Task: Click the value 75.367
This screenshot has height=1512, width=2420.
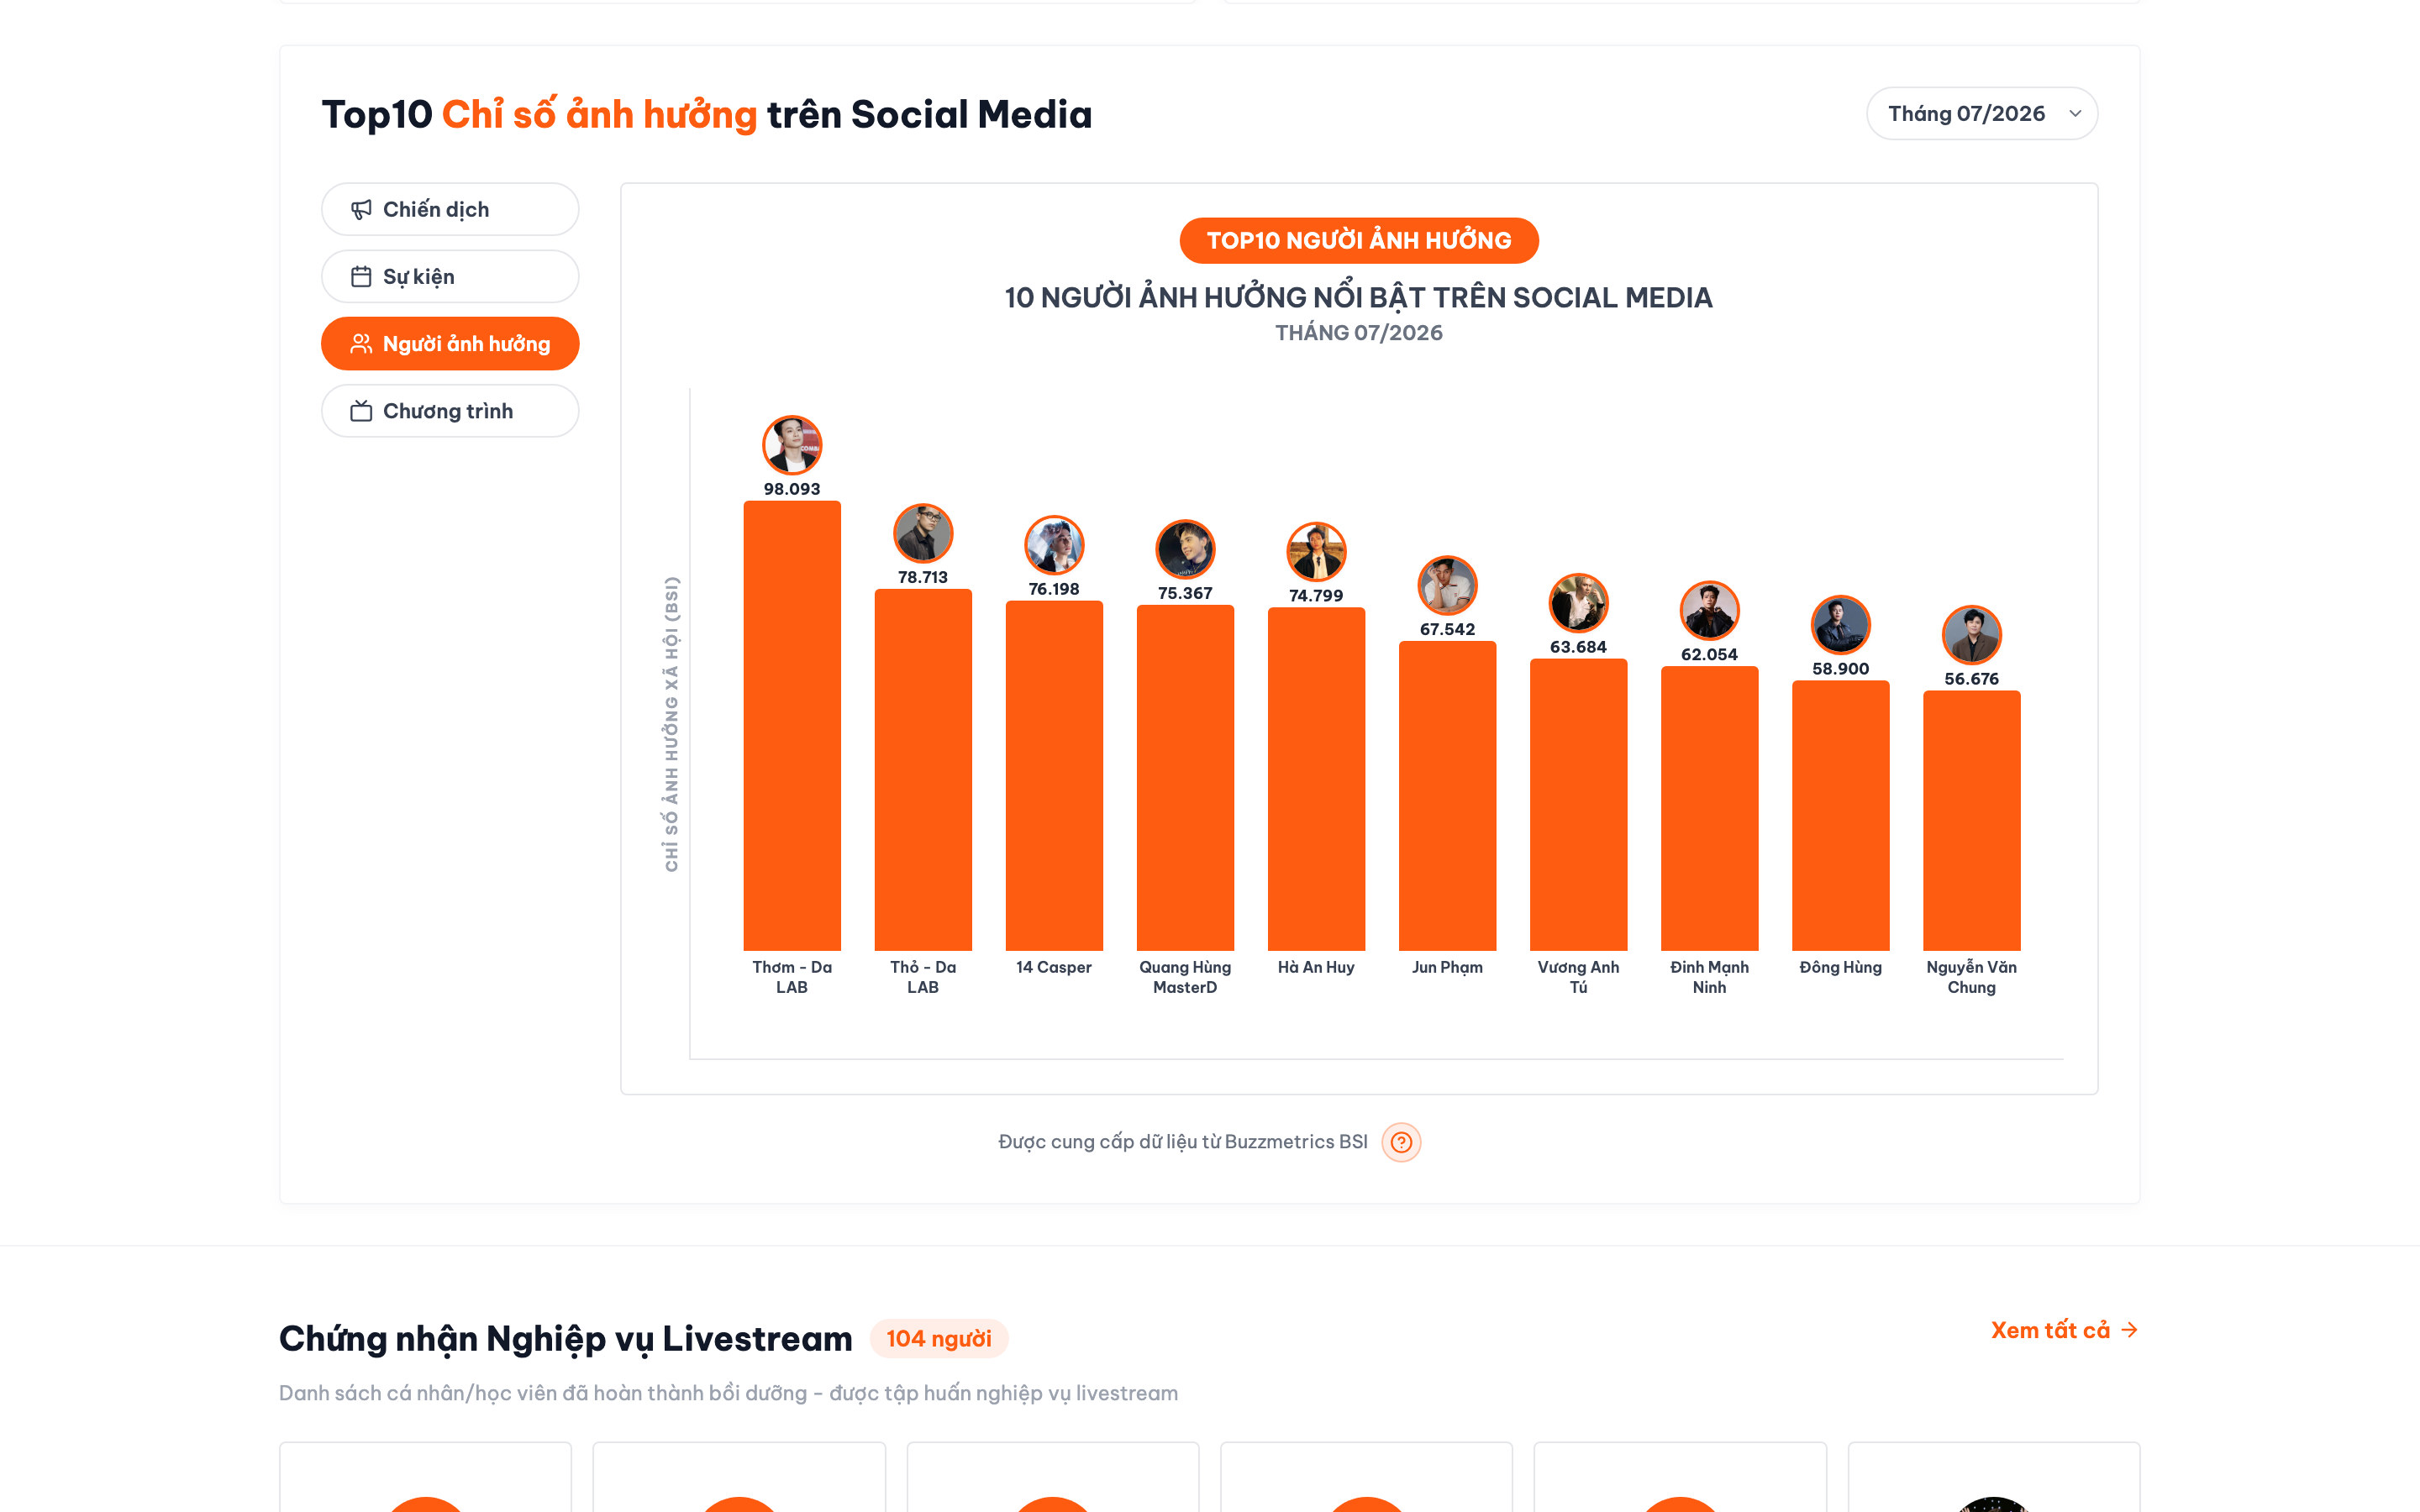Action: click(x=1185, y=593)
